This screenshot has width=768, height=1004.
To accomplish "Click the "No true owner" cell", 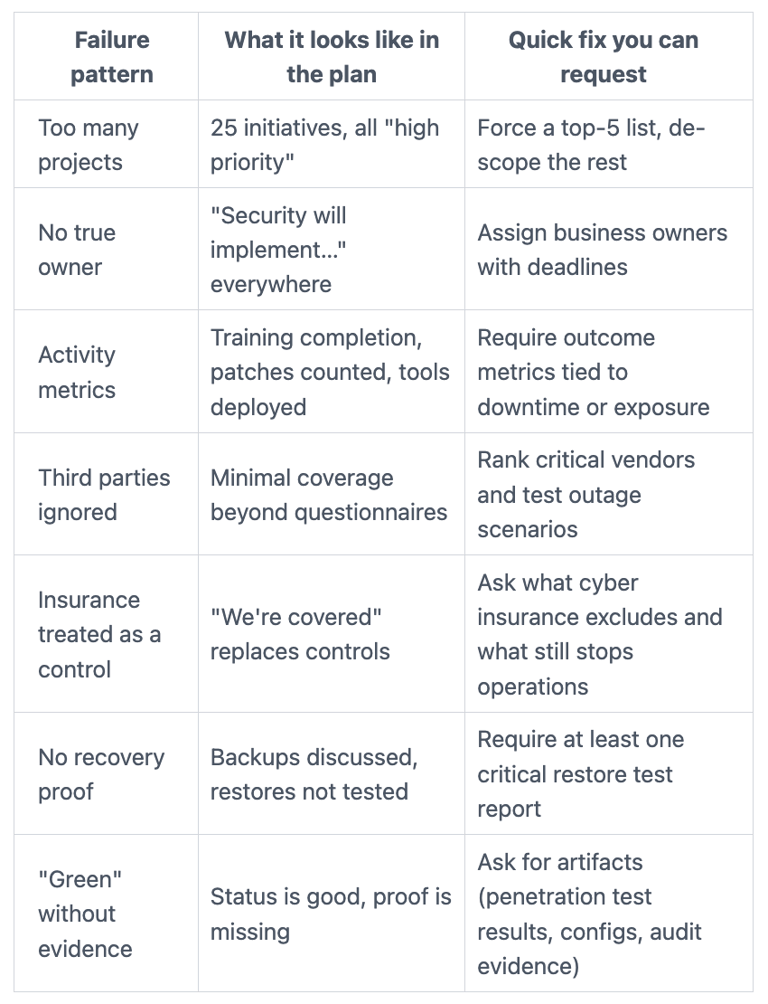I will pyautogui.click(x=77, y=250).
